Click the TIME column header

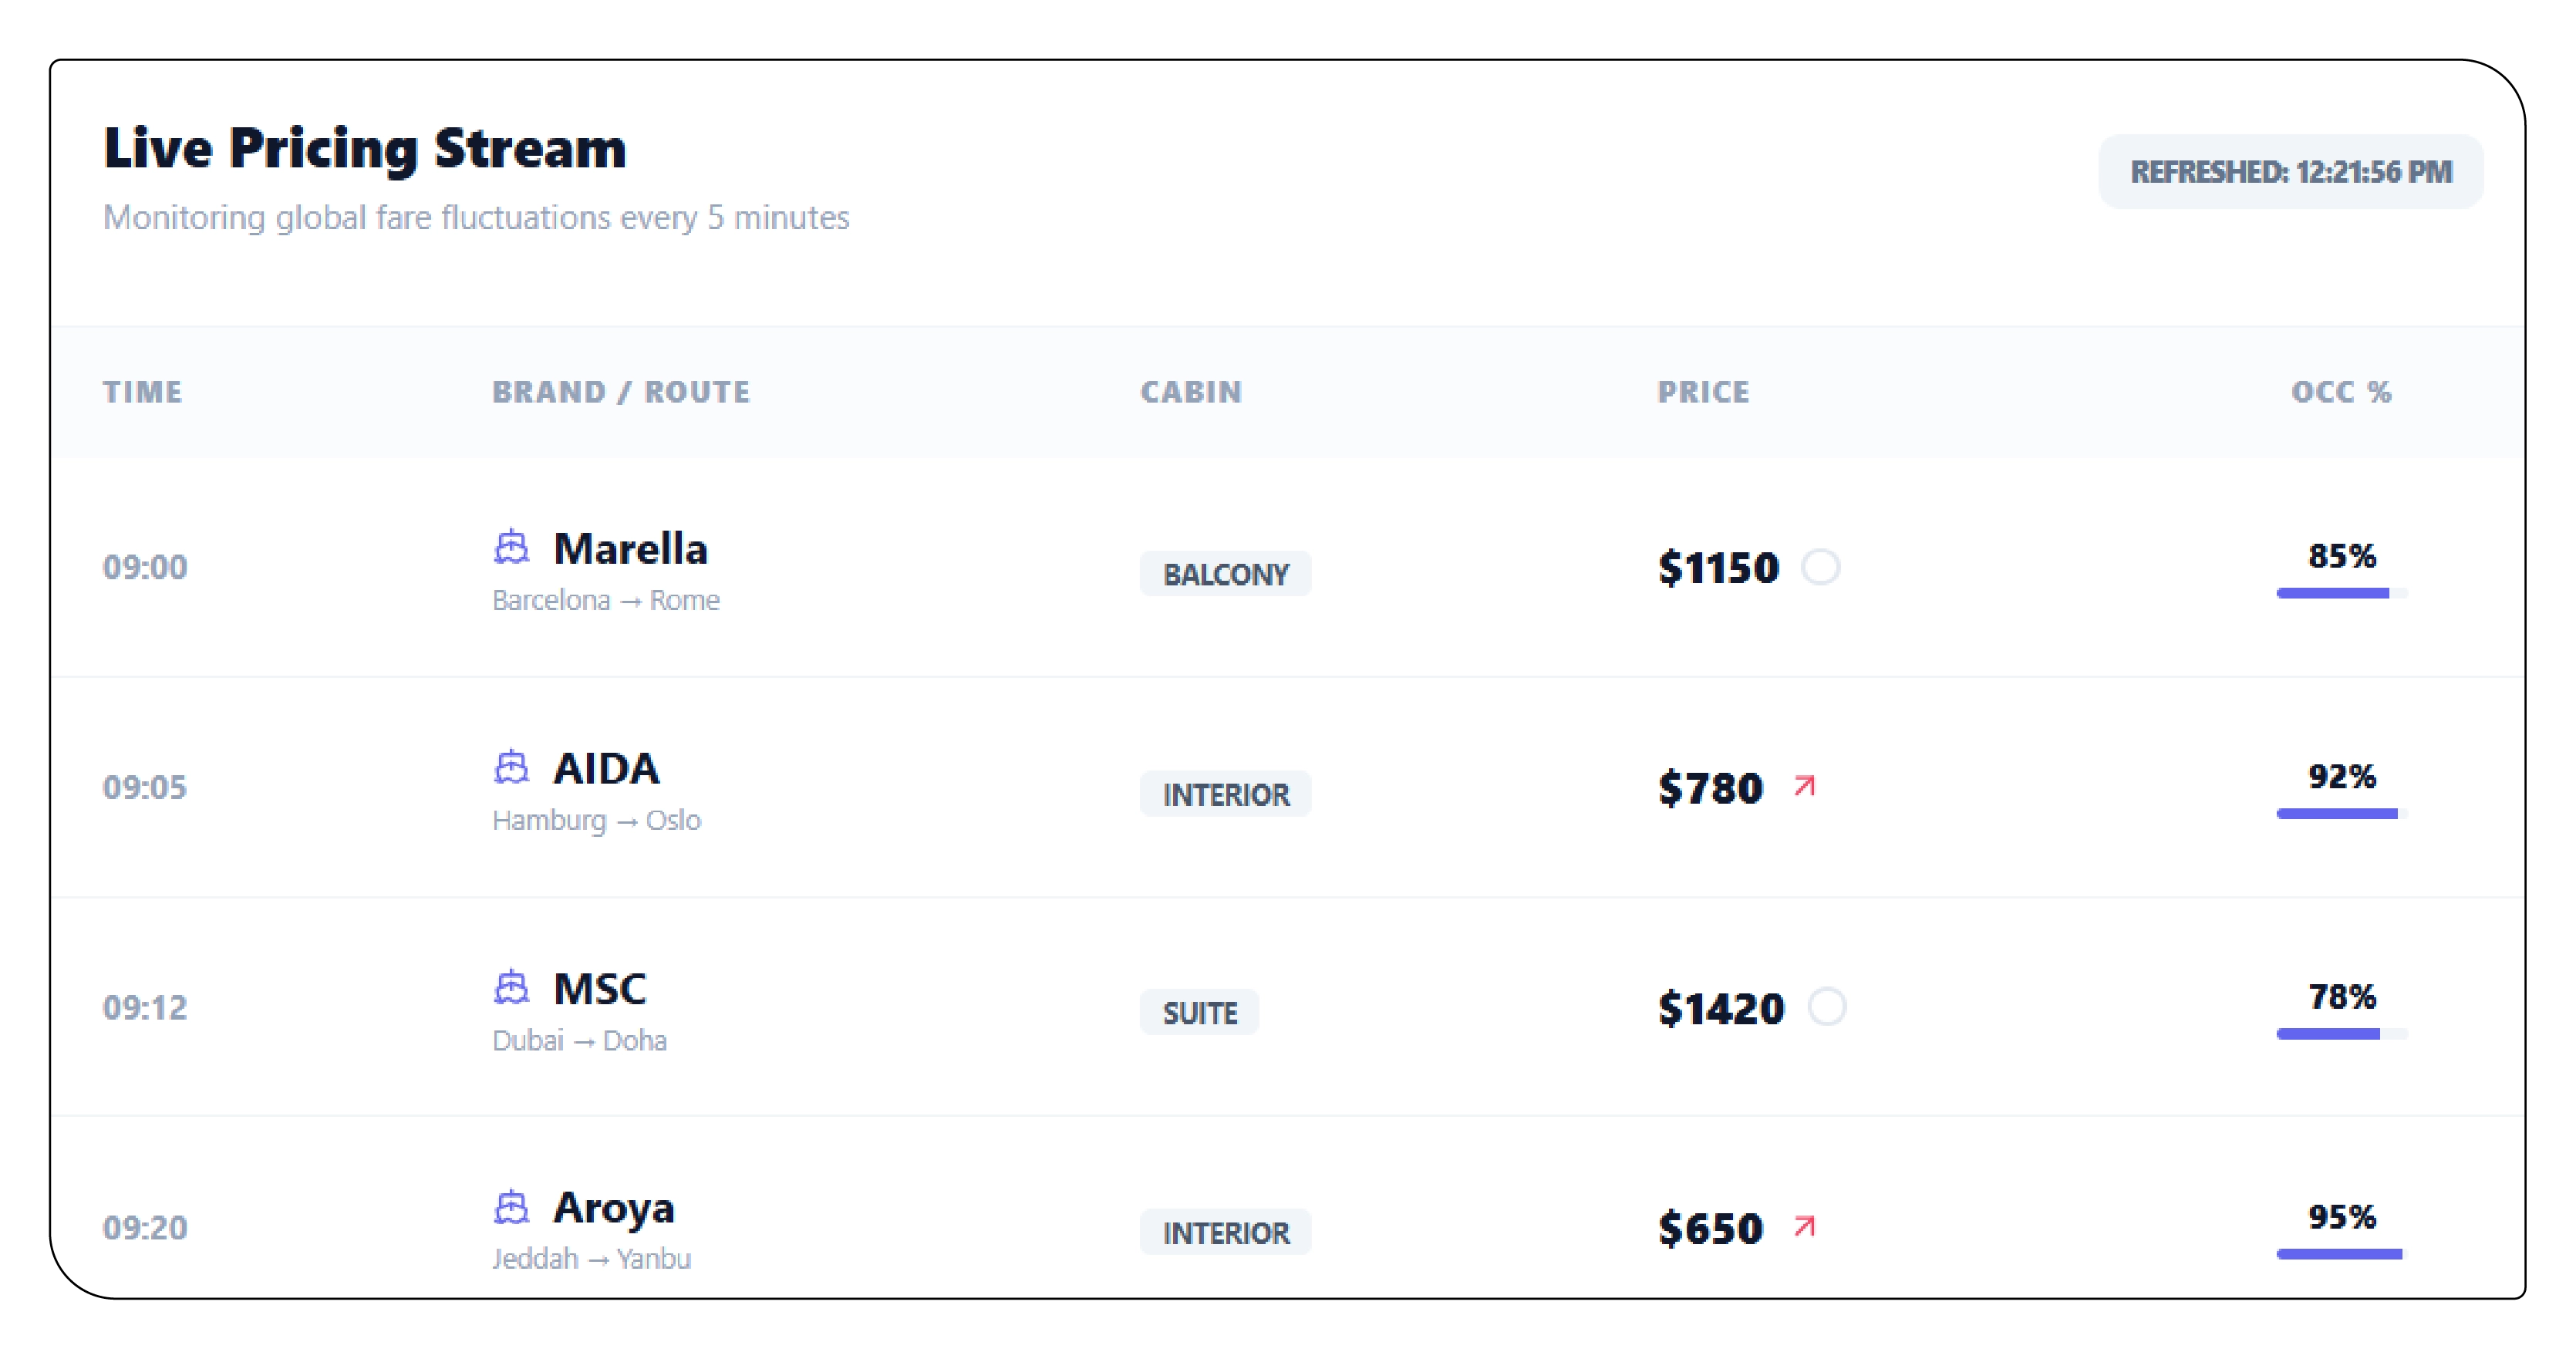click(143, 392)
